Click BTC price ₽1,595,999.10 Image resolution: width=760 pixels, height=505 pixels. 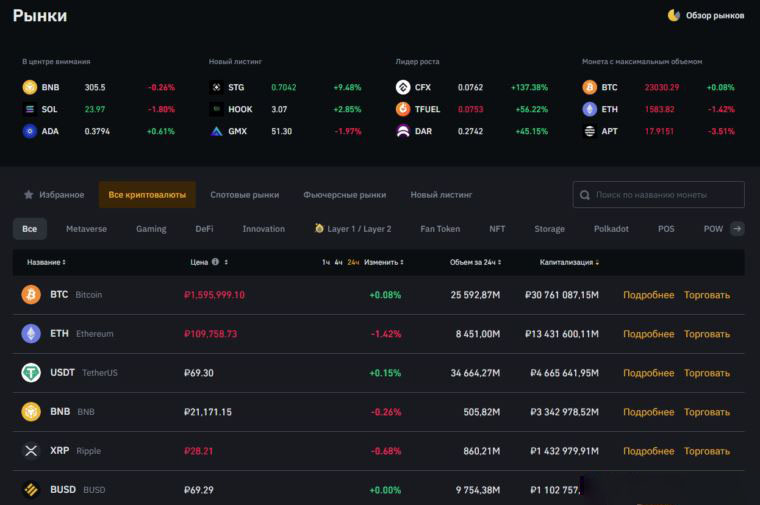pyautogui.click(x=214, y=295)
